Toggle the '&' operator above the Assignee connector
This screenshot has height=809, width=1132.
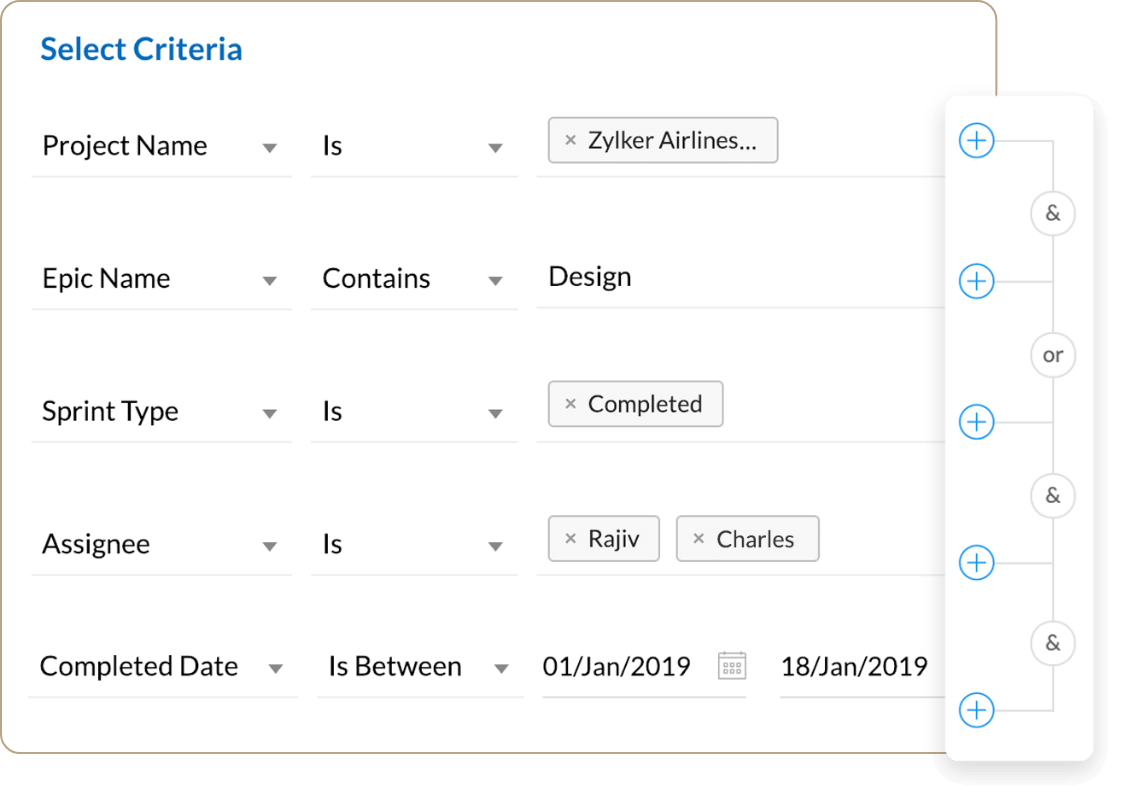(x=1053, y=496)
